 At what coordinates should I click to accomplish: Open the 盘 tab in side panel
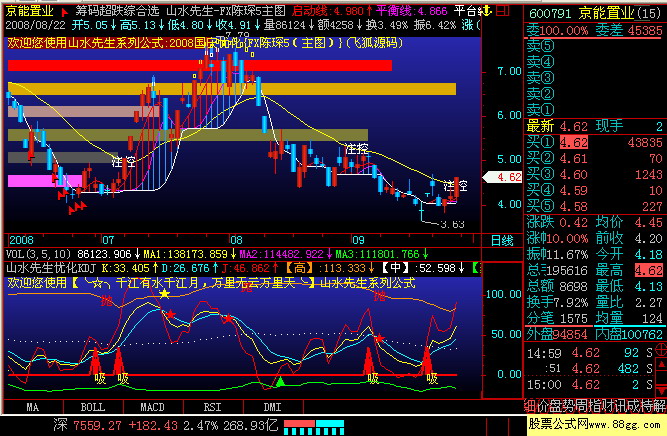click(x=556, y=406)
